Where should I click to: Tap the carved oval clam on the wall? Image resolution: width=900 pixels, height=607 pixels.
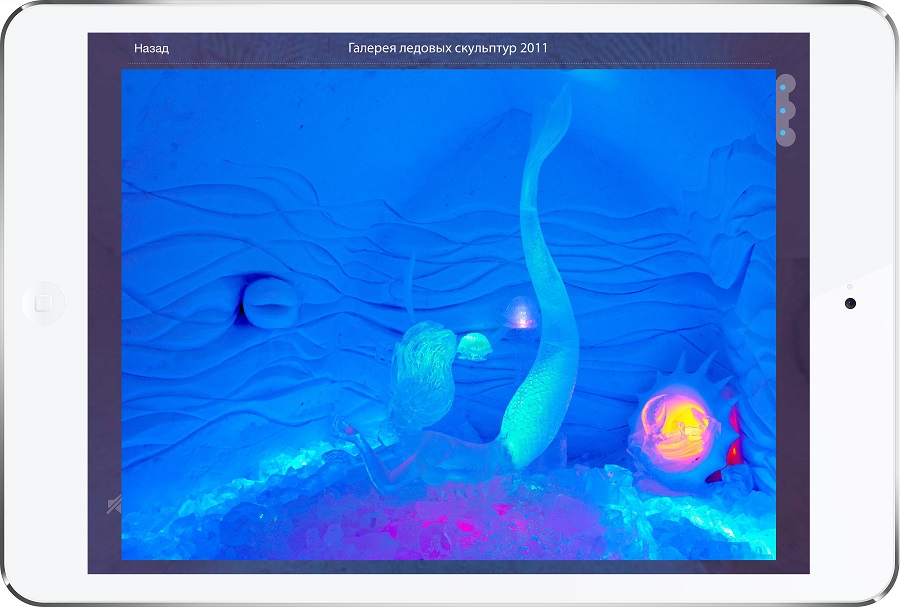tap(267, 302)
